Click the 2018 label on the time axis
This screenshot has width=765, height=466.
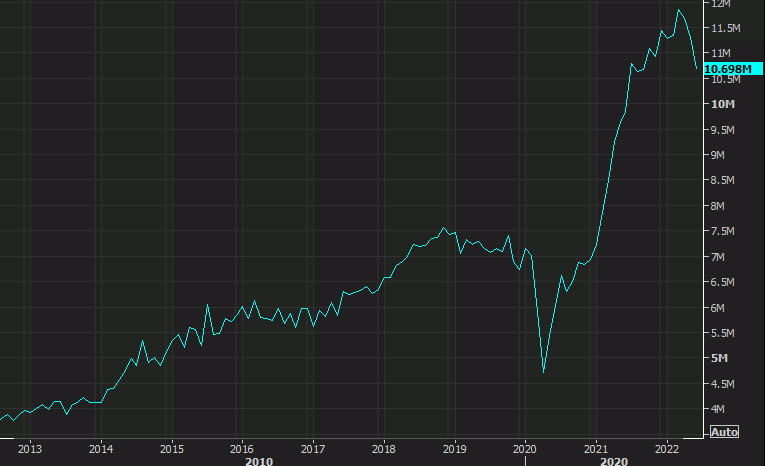[x=383, y=449]
